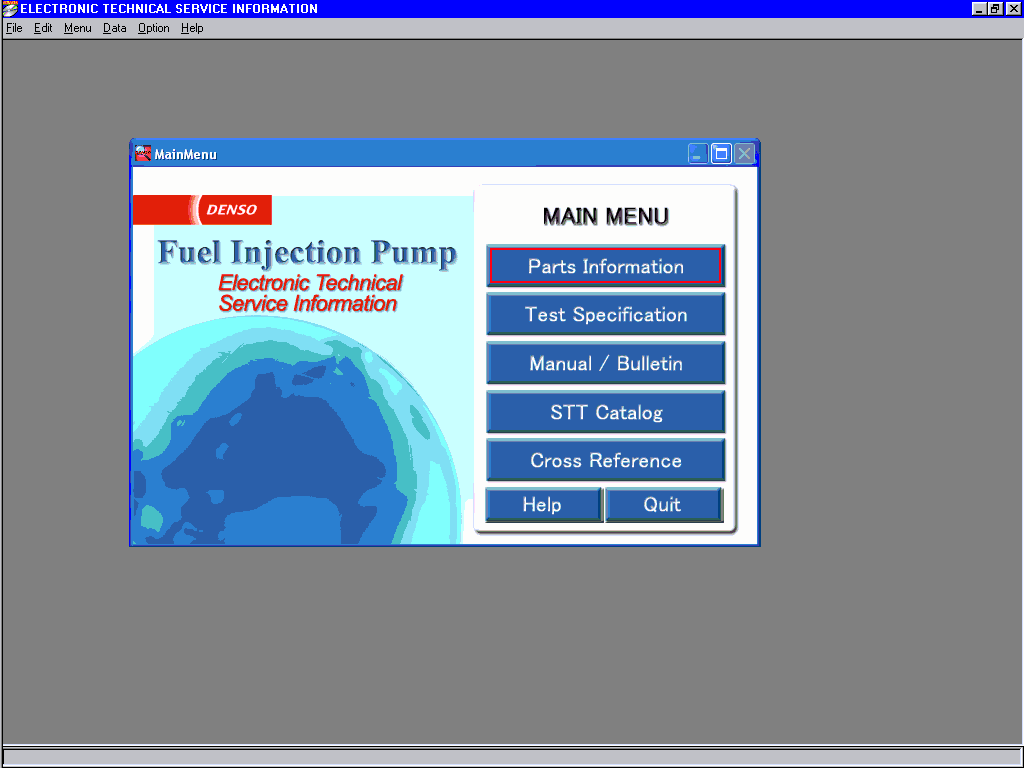Open the Edit menu
Viewport: 1024px width, 768px height.
(43, 28)
